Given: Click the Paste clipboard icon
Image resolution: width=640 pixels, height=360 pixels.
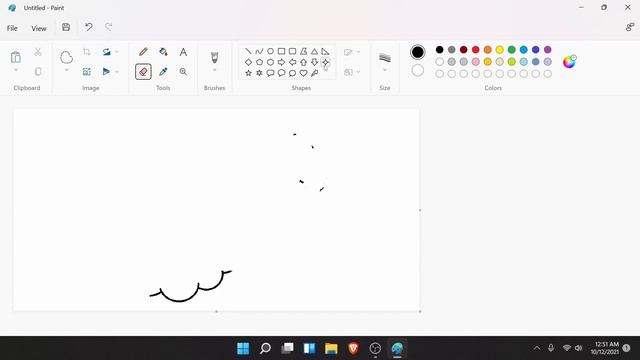Looking at the screenshot, I should click(16, 57).
